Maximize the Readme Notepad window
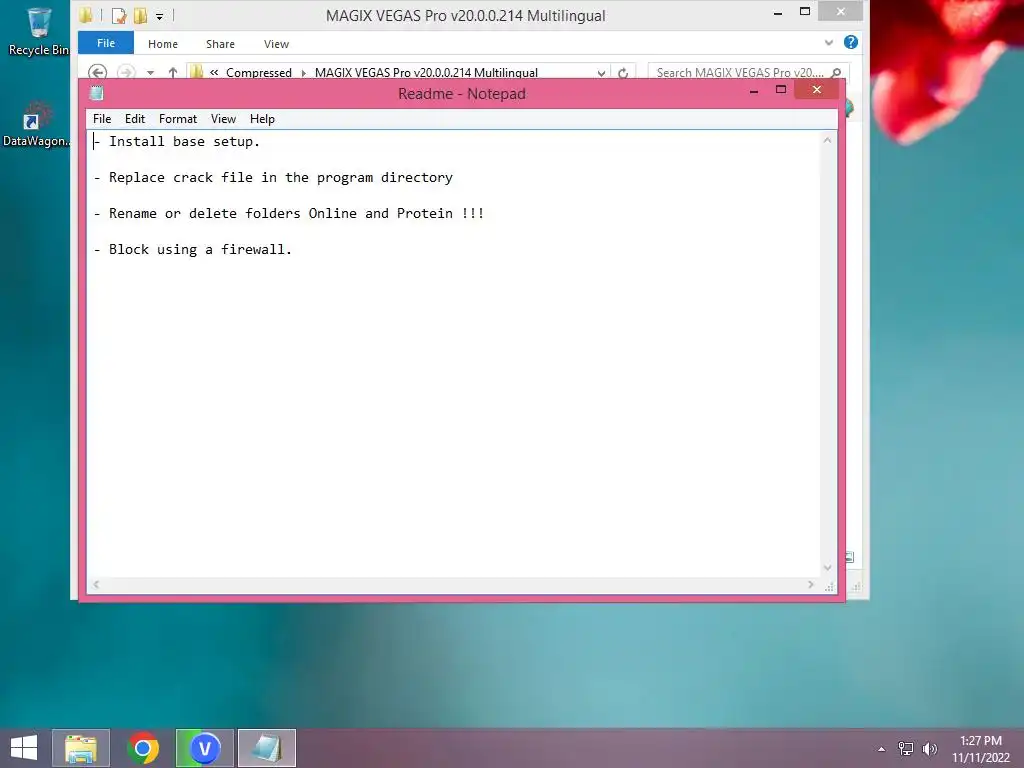 click(x=780, y=89)
